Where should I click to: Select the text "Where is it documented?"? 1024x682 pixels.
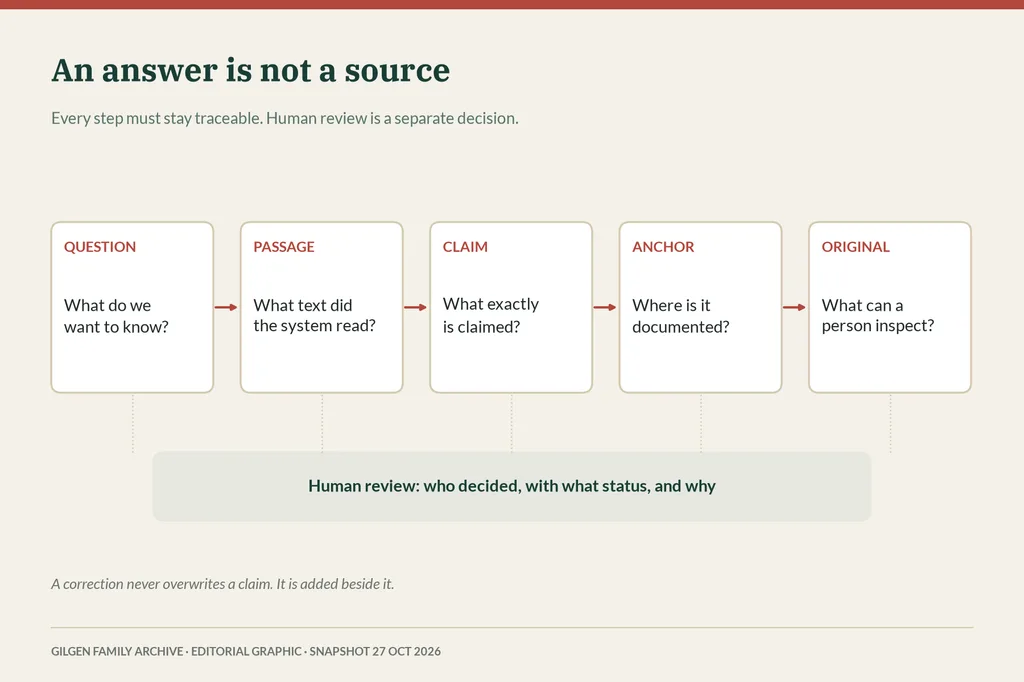pyautogui.click(x=680, y=316)
